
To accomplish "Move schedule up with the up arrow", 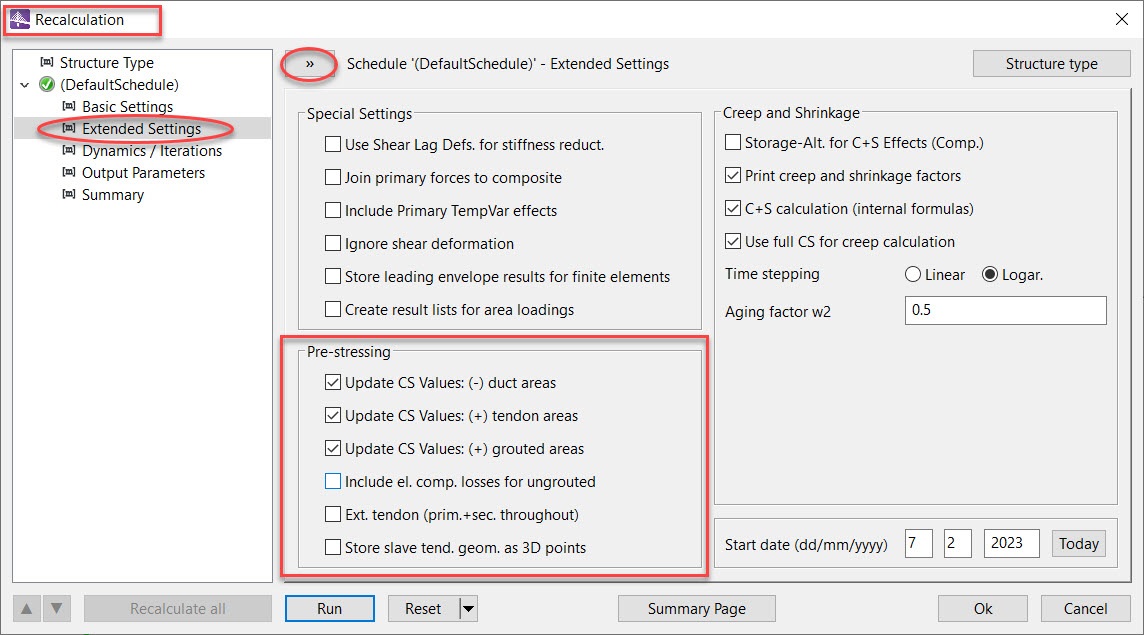I will (x=26, y=609).
